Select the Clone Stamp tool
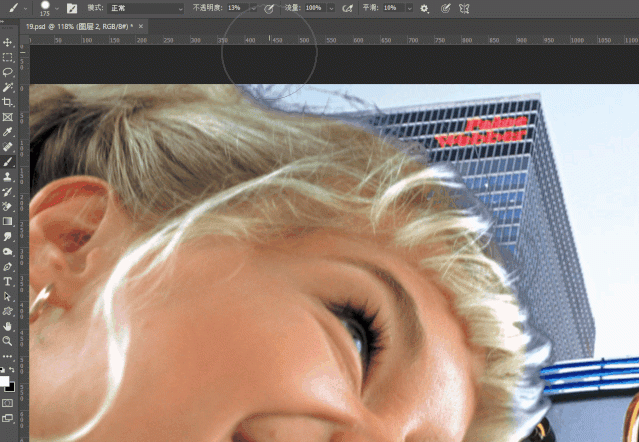This screenshot has width=639, height=442. (x=8, y=176)
